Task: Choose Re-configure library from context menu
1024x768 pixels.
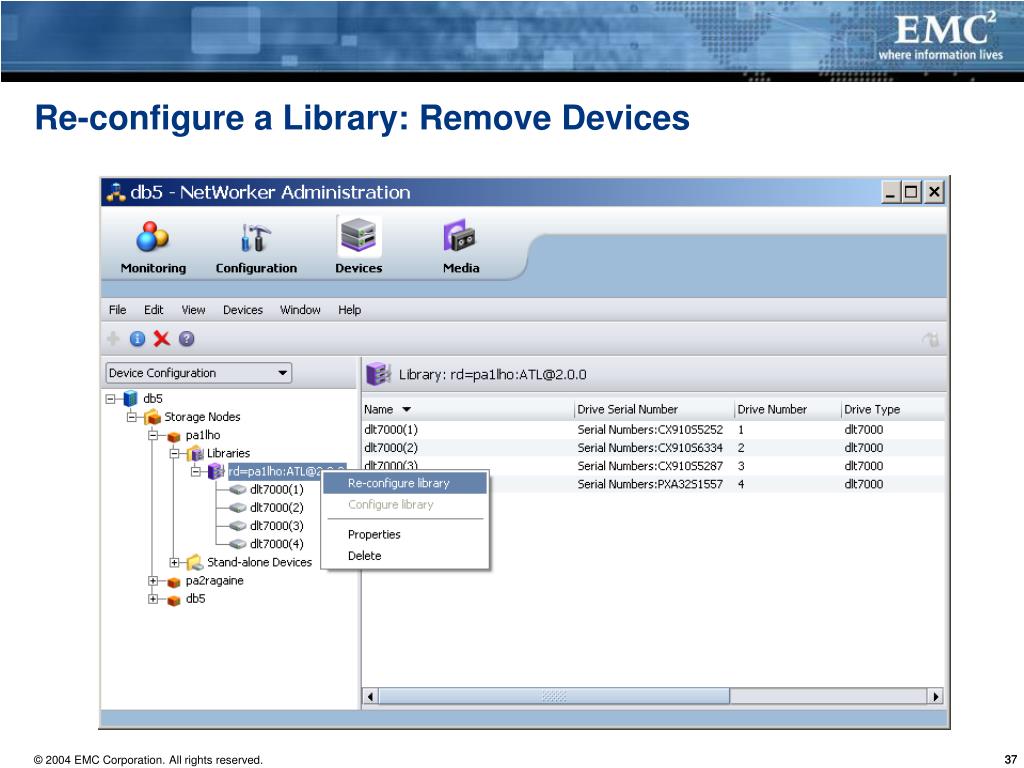Action: click(x=406, y=483)
